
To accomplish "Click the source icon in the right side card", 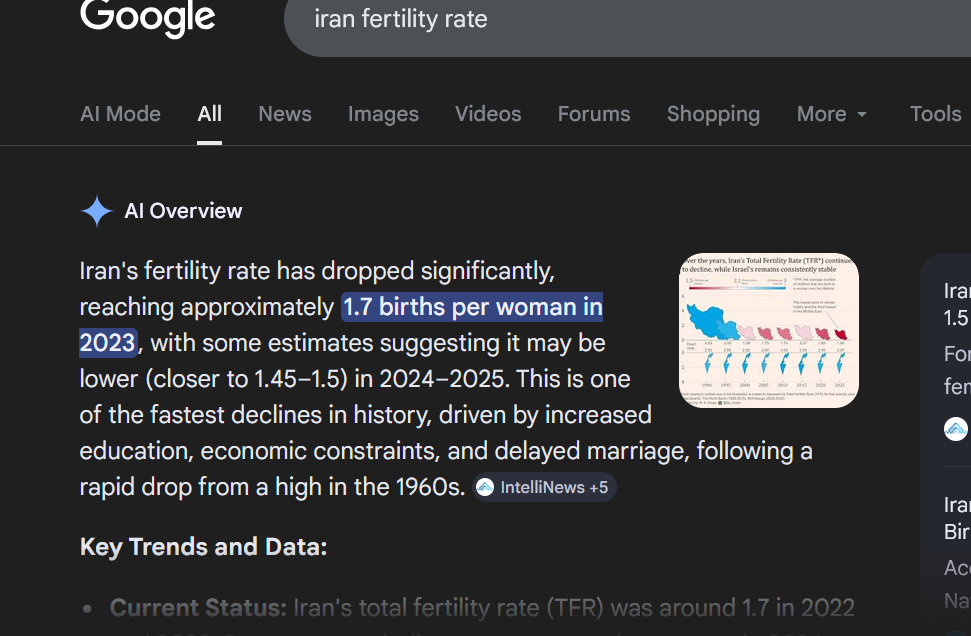I will tap(956, 429).
